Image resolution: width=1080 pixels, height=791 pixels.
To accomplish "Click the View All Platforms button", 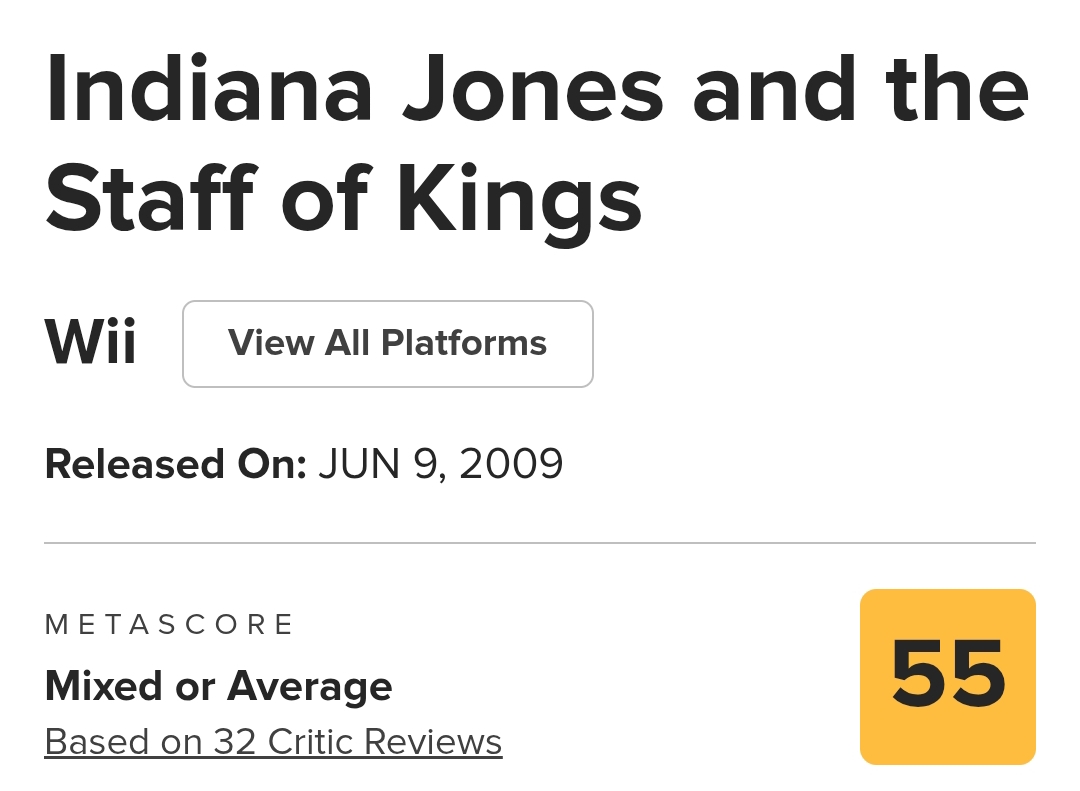I will (387, 343).
